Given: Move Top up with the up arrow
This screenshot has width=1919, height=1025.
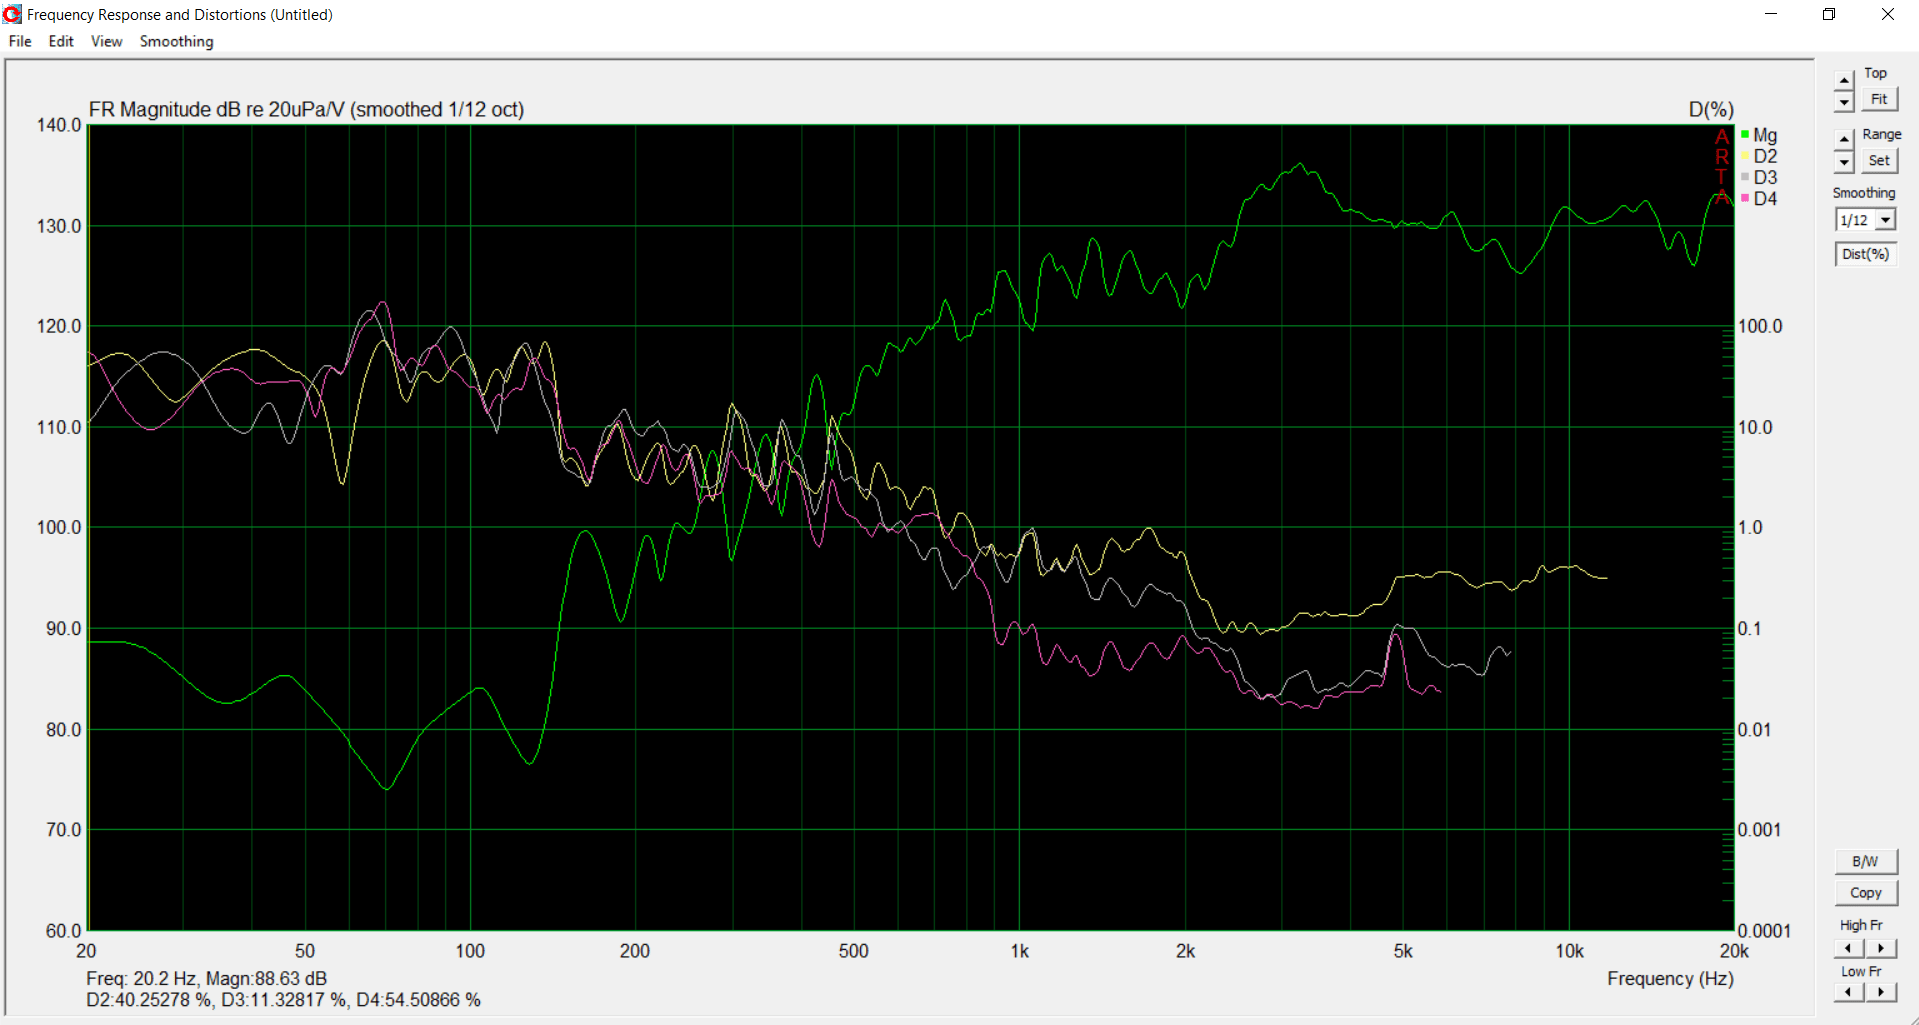Looking at the screenshot, I should (x=1844, y=81).
